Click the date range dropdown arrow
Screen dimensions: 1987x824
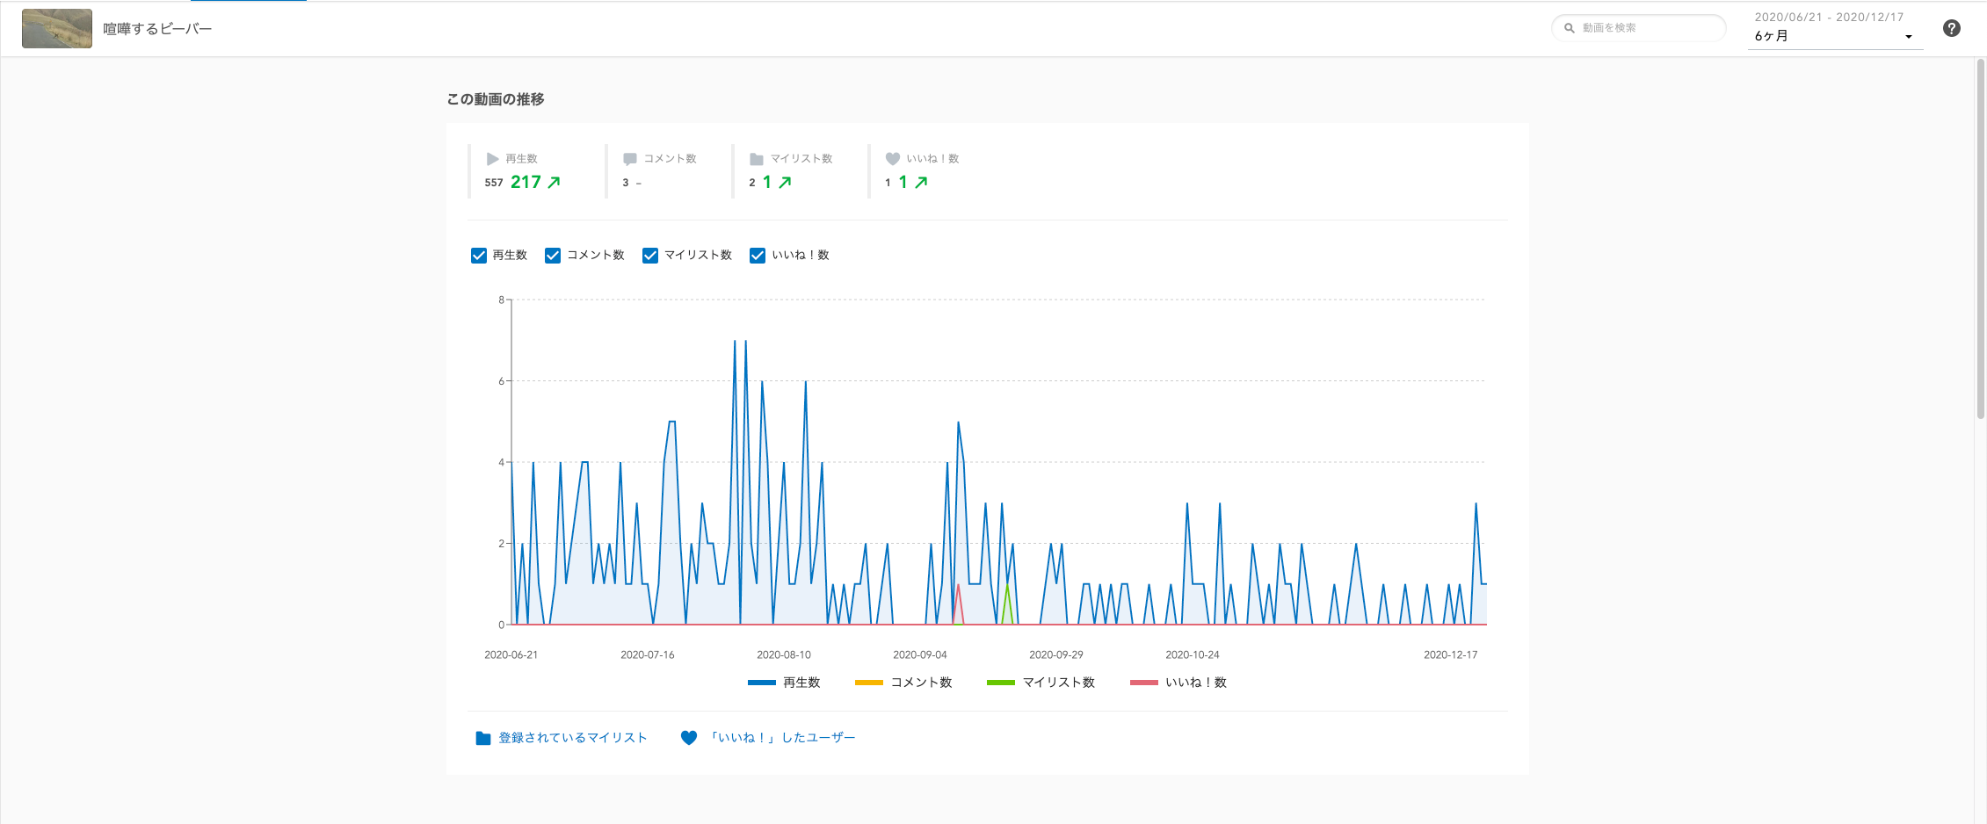pos(1908,37)
